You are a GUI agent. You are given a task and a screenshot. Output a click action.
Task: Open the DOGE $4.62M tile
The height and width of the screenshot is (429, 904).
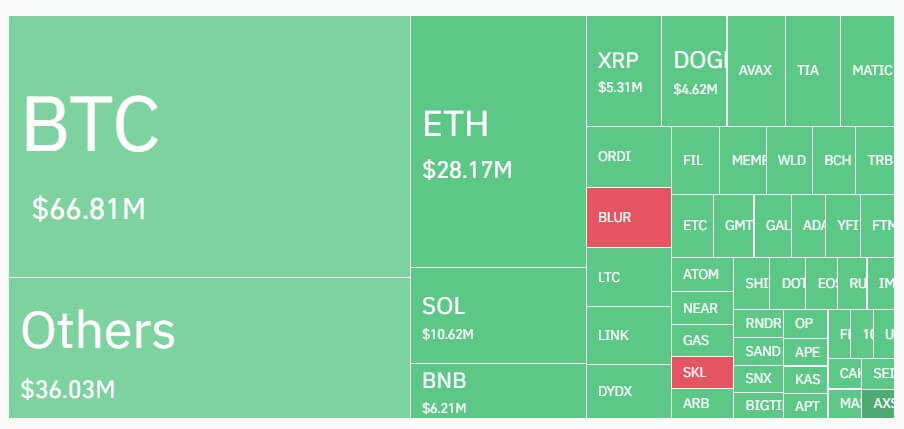tap(697, 71)
